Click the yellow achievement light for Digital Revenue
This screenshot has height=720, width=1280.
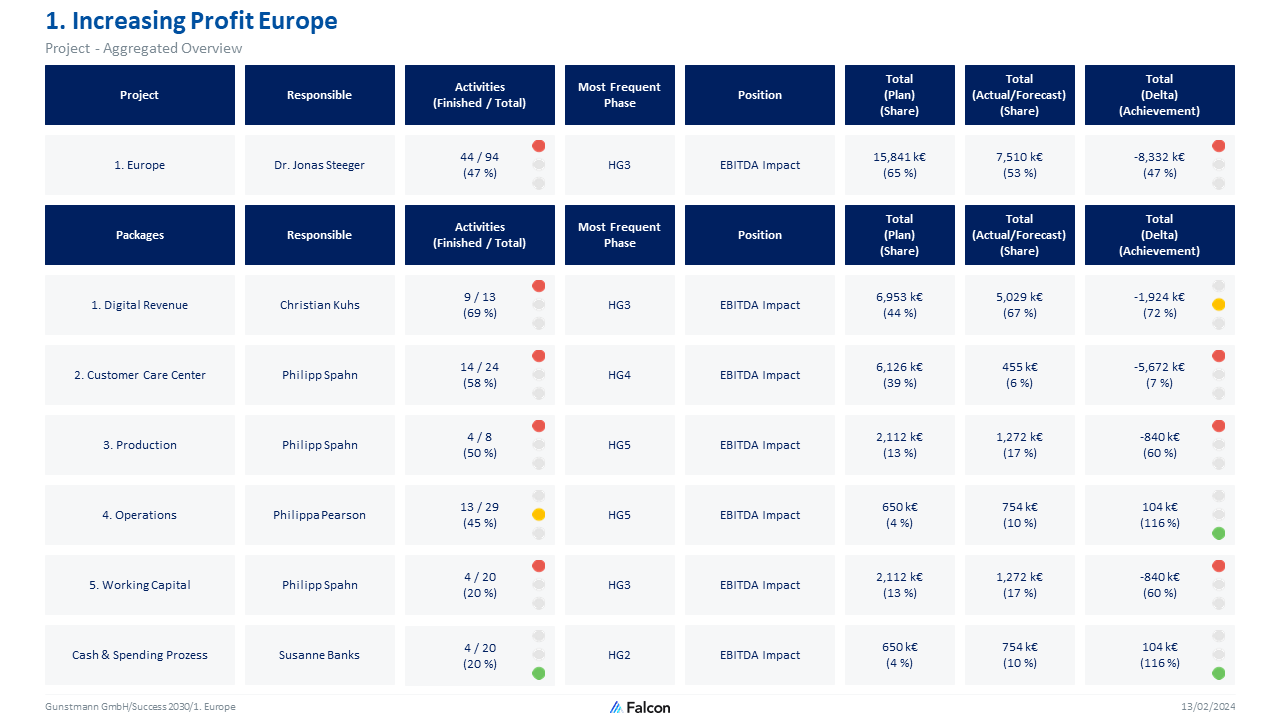pos(1218,304)
